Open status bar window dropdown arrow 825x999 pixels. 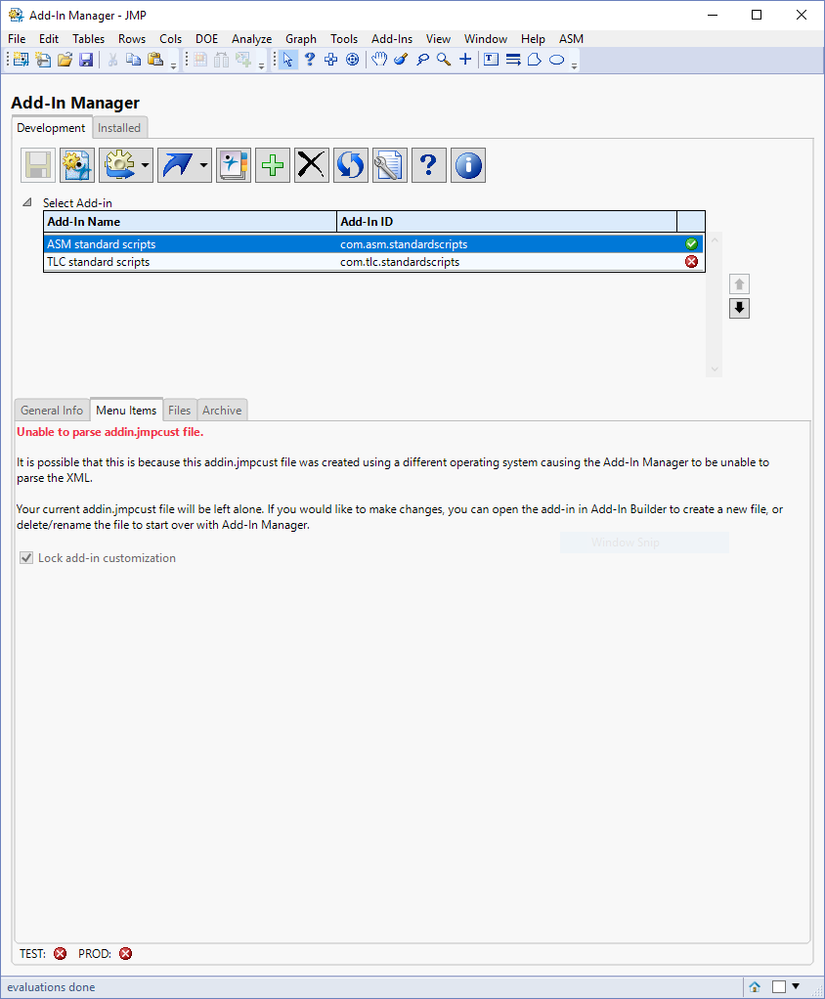click(x=796, y=986)
